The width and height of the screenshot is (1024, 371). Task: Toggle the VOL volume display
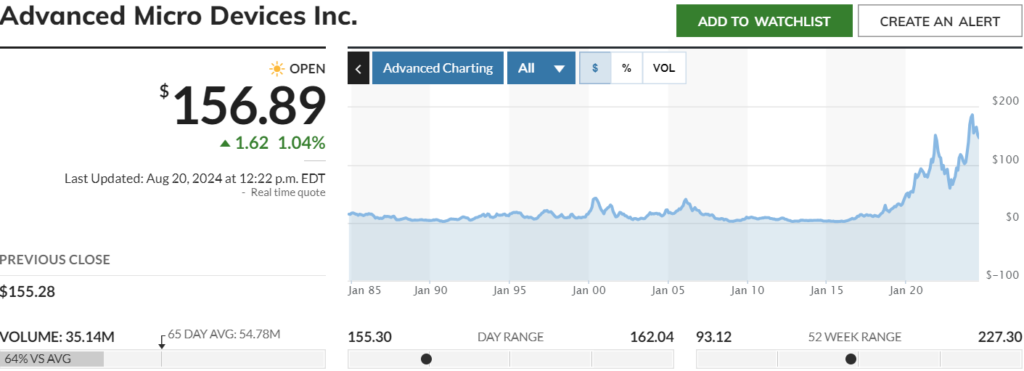coord(664,68)
